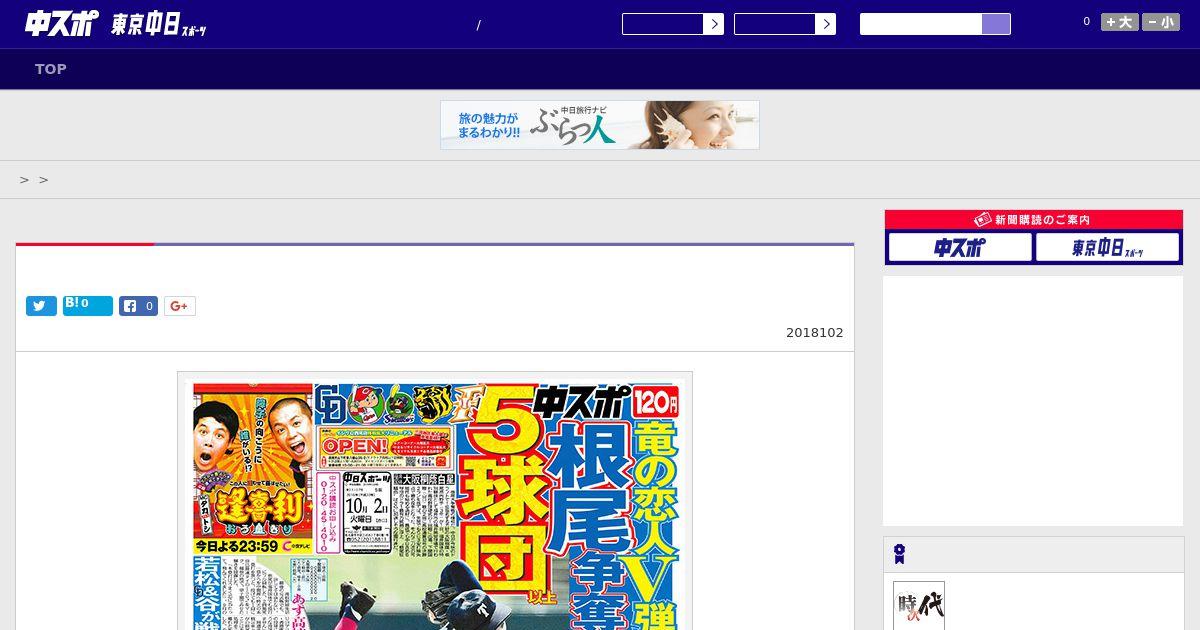
Task: Open the TOP navigation tab
Action: click(51, 69)
